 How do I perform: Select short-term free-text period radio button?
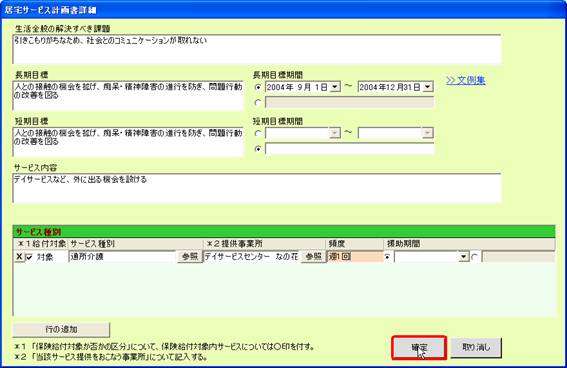pyautogui.click(x=258, y=149)
